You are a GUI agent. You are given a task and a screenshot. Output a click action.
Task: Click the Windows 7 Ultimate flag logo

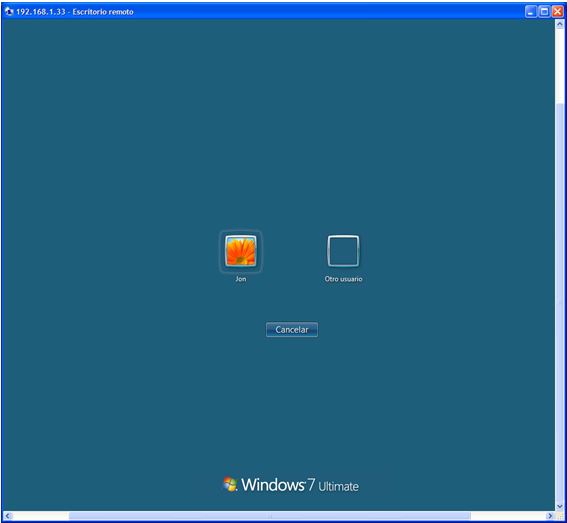230,484
